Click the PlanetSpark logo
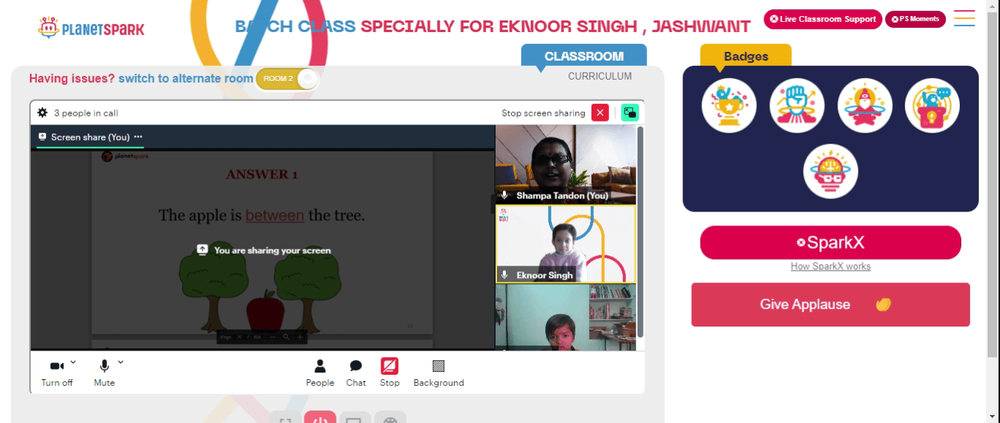Viewport: 1000px width, 423px height. [x=91, y=27]
